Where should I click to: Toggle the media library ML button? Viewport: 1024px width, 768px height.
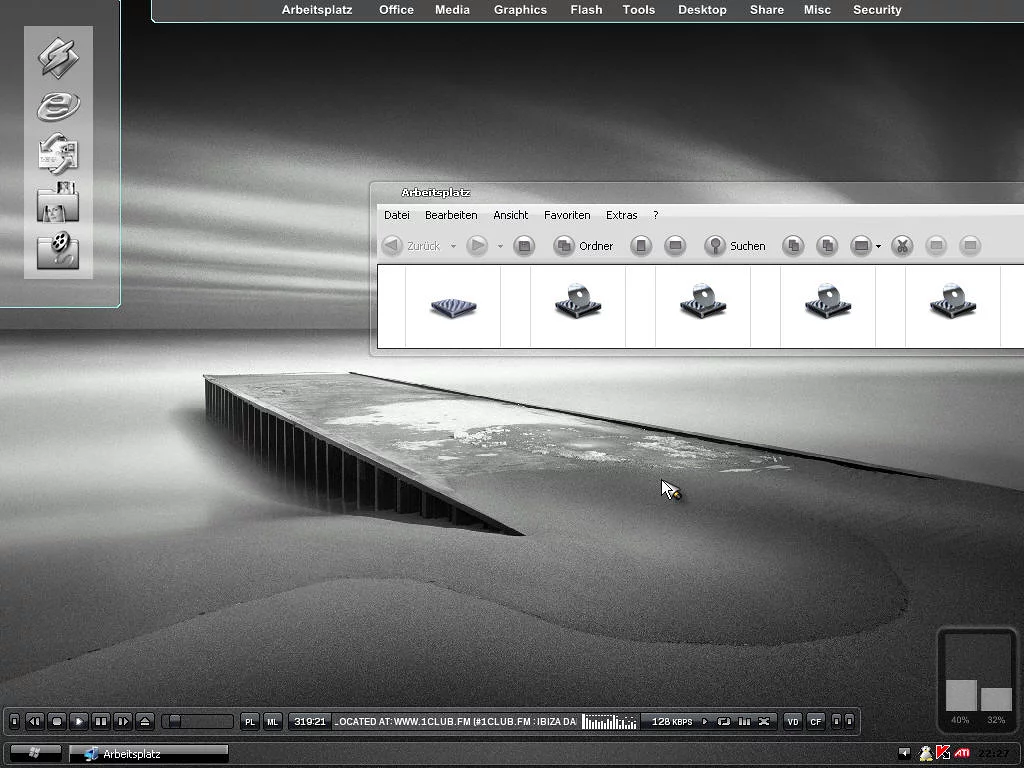(272, 721)
